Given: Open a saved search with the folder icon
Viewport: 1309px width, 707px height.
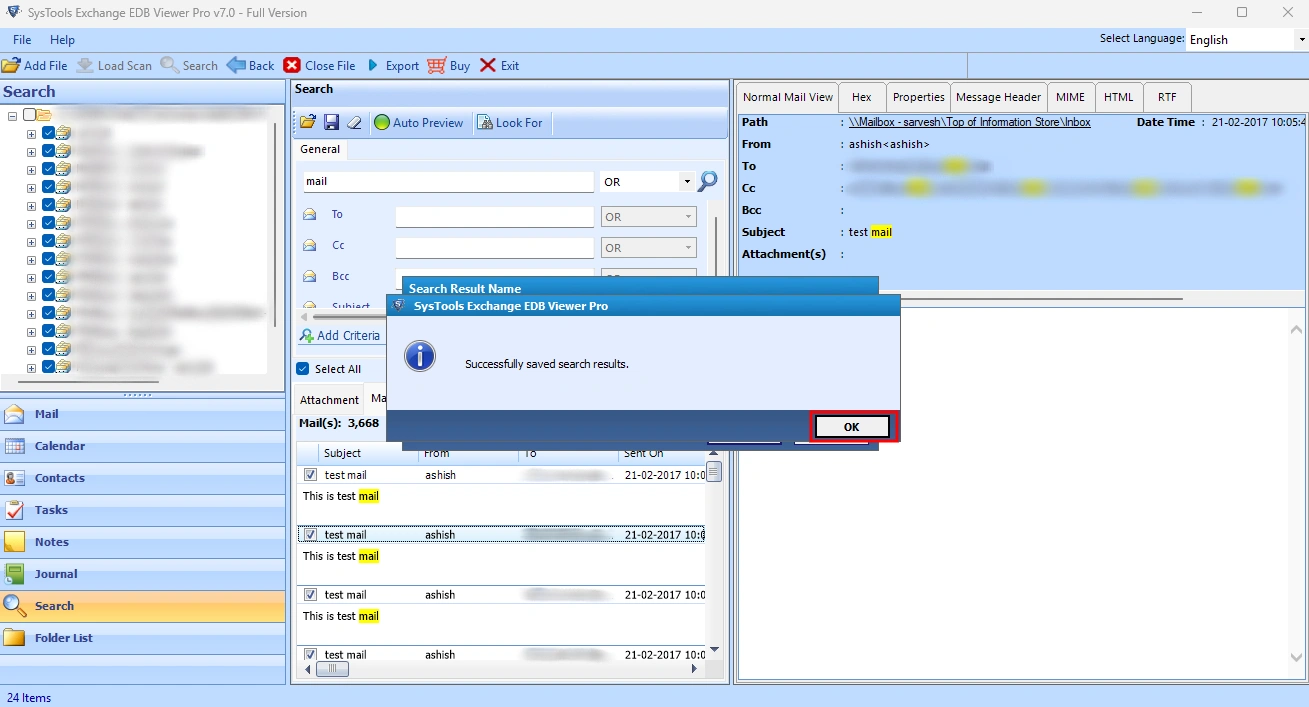Looking at the screenshot, I should (x=308, y=122).
